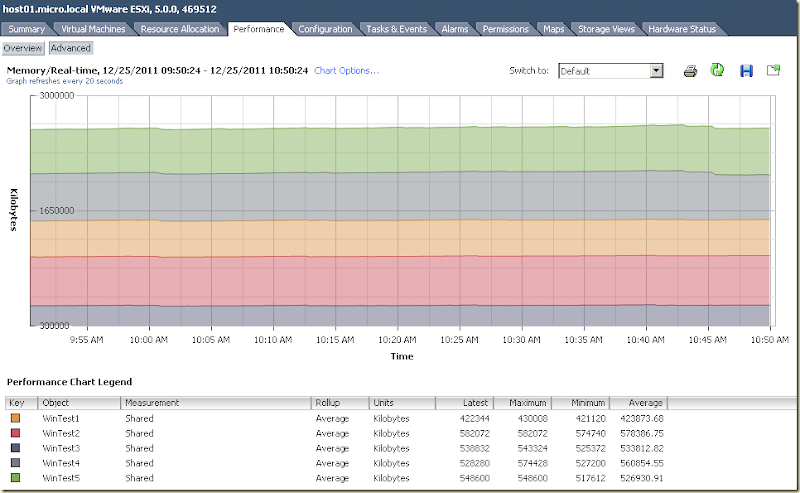Switch to the Maps tab
Screen dimensions: 800x493
click(554, 29)
